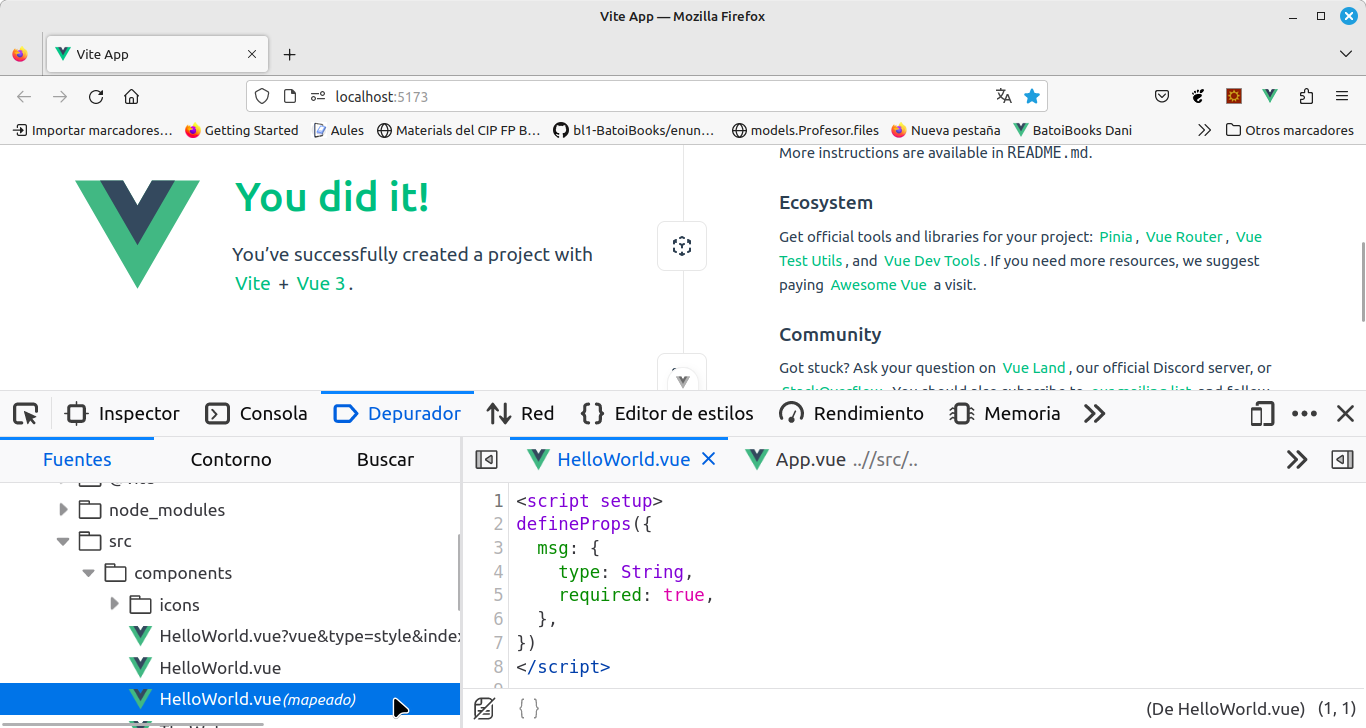Click the element picker icon in DevTools
Screen dimensions: 1366x728
click(x=26, y=414)
